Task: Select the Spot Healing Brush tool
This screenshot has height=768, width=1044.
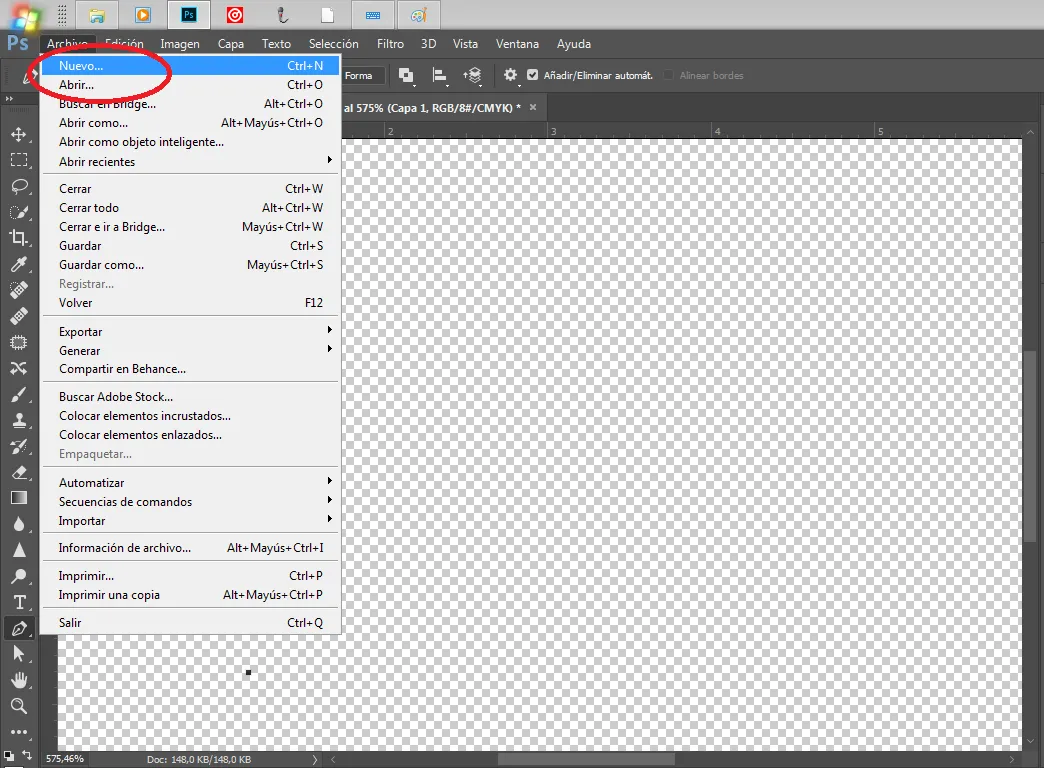Action: 19,290
